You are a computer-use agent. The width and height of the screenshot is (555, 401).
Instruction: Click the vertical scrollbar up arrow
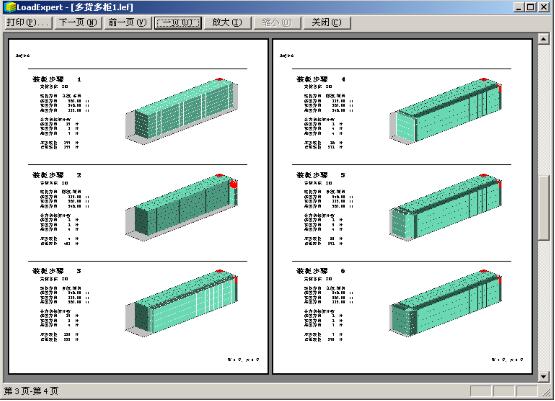(x=543, y=39)
